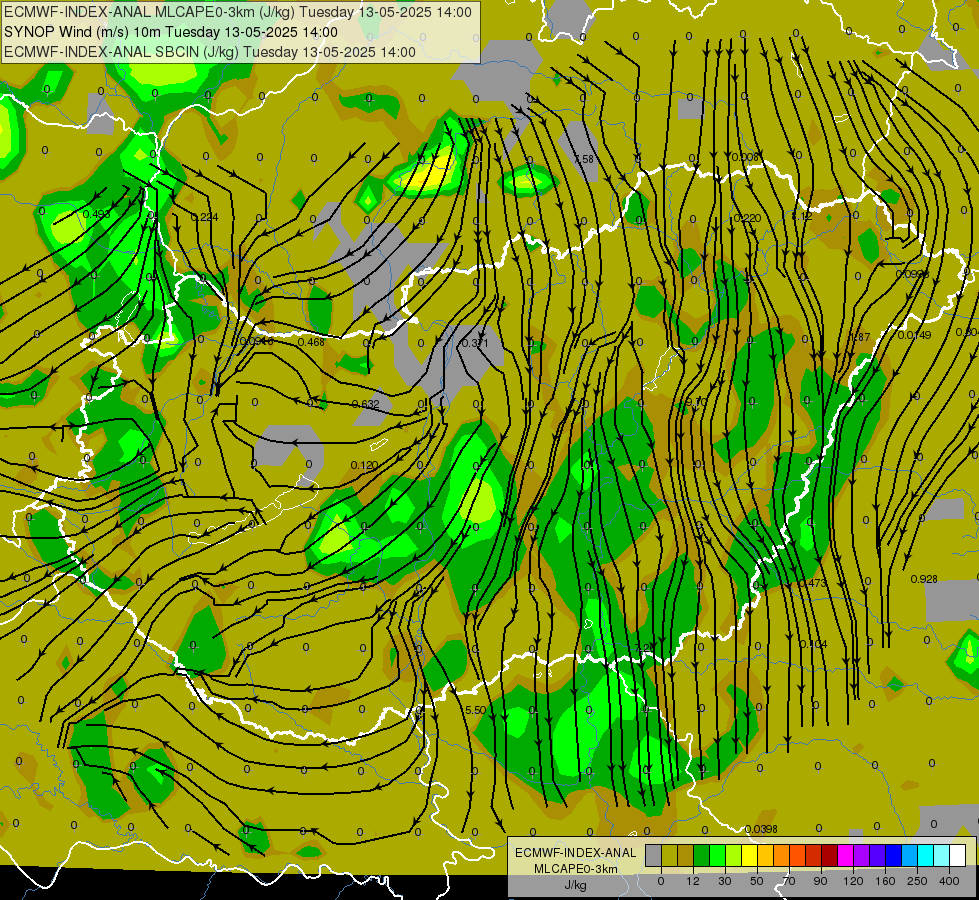Select the station value 0.224
979x900 pixels.
click(x=205, y=217)
